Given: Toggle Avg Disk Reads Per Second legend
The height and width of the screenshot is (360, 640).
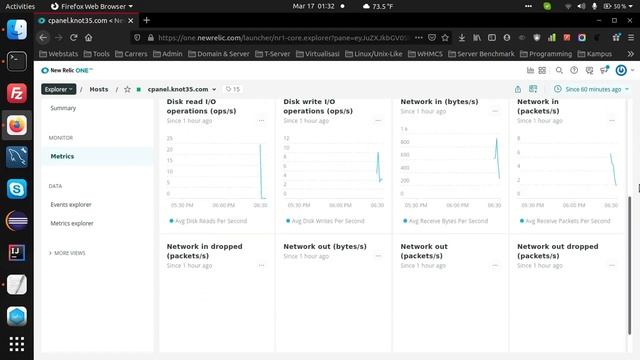Looking at the screenshot, I should (x=208, y=221).
